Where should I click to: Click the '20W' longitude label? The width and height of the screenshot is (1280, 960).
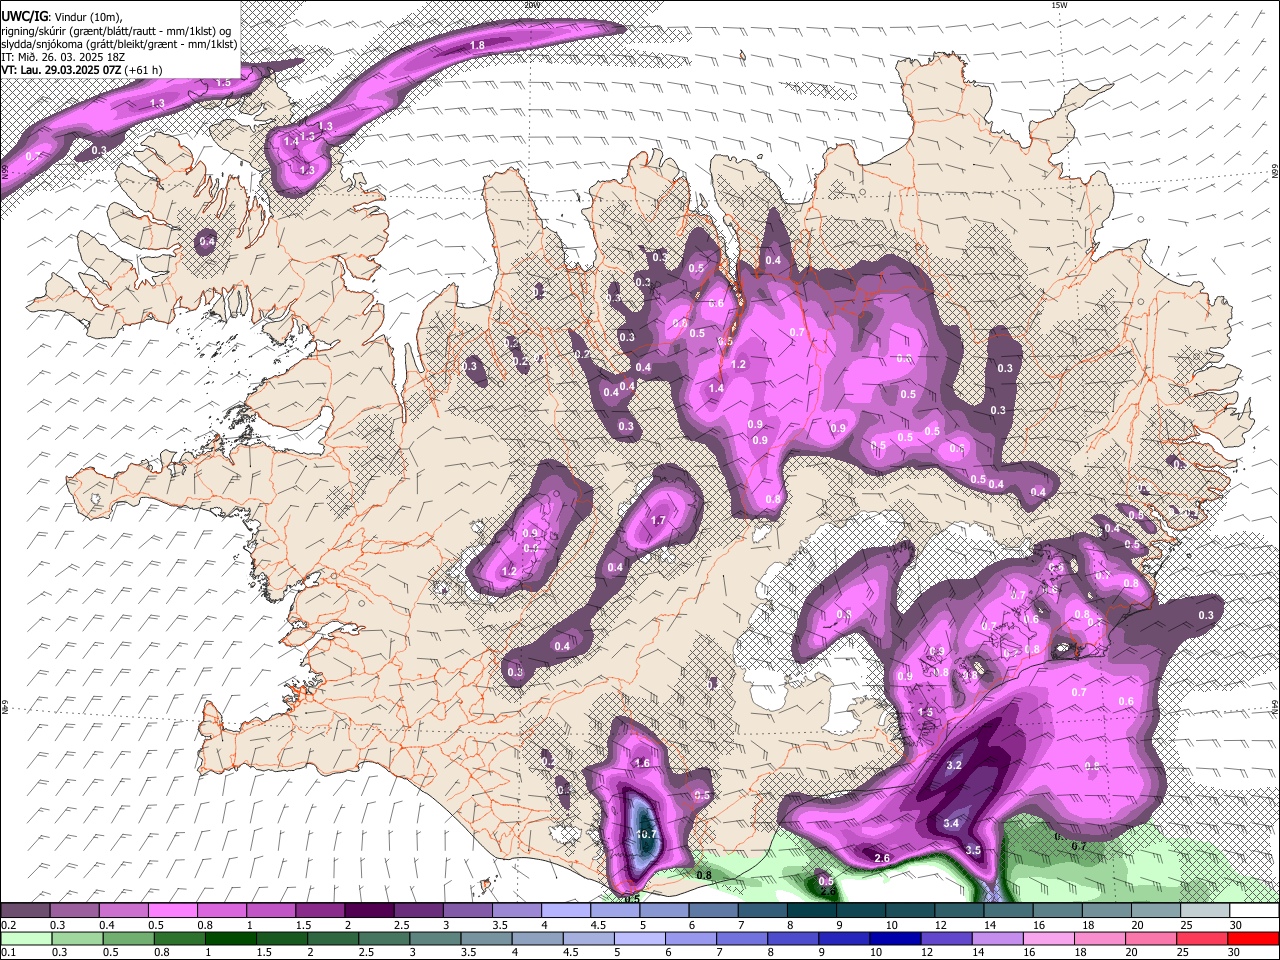[532, 5]
